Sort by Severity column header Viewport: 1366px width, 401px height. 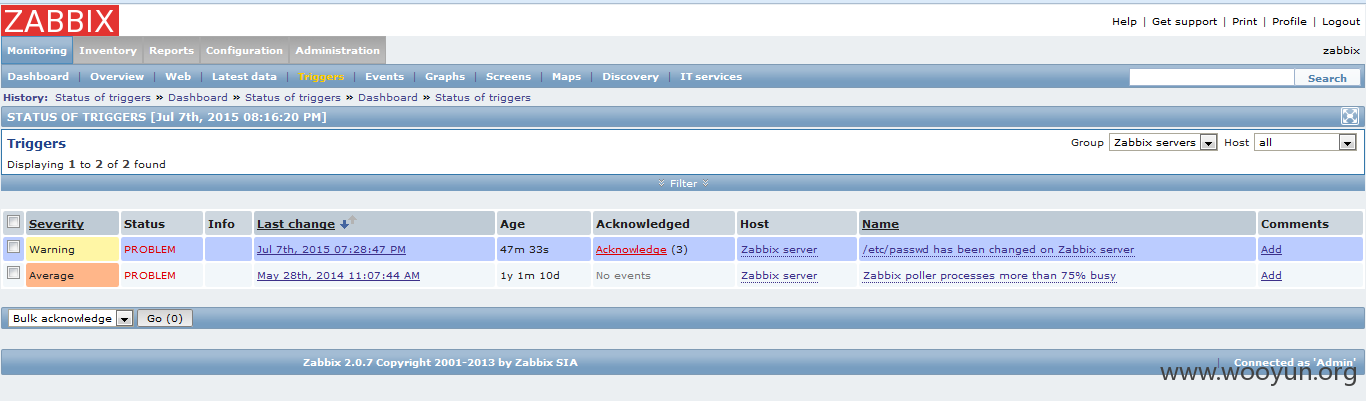56,224
